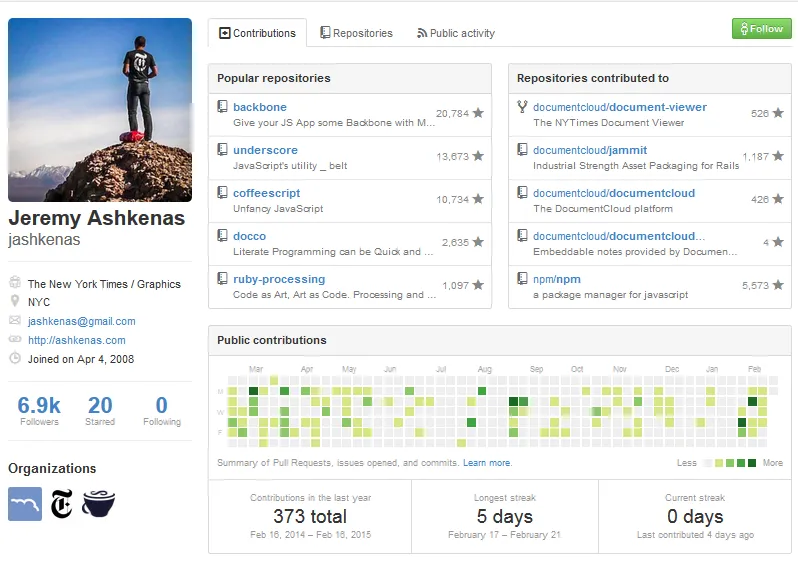Click the repo book icon beside backbone
Screen dimensions: 798x563
pos(222,106)
